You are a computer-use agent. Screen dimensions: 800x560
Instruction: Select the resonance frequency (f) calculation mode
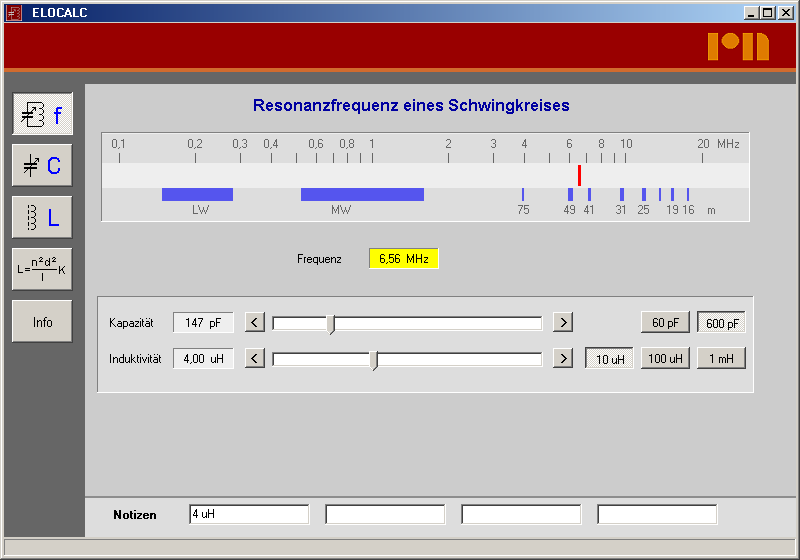[42, 115]
